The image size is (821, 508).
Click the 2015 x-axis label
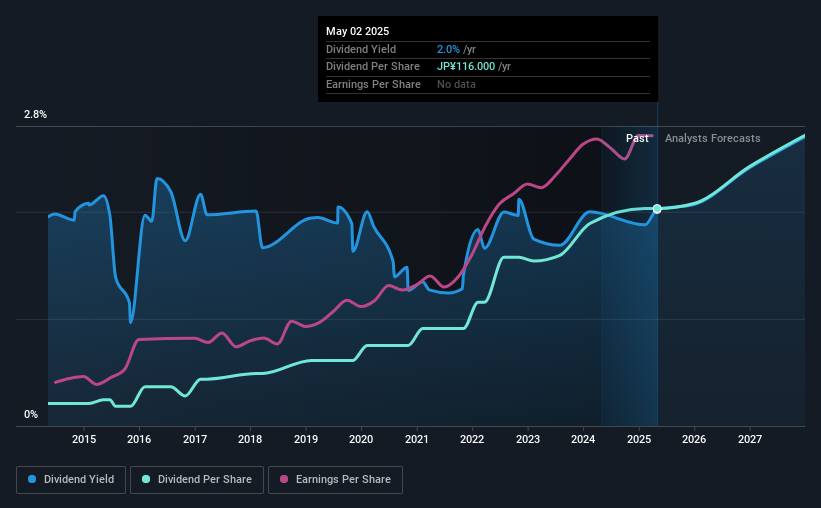tap(84, 439)
